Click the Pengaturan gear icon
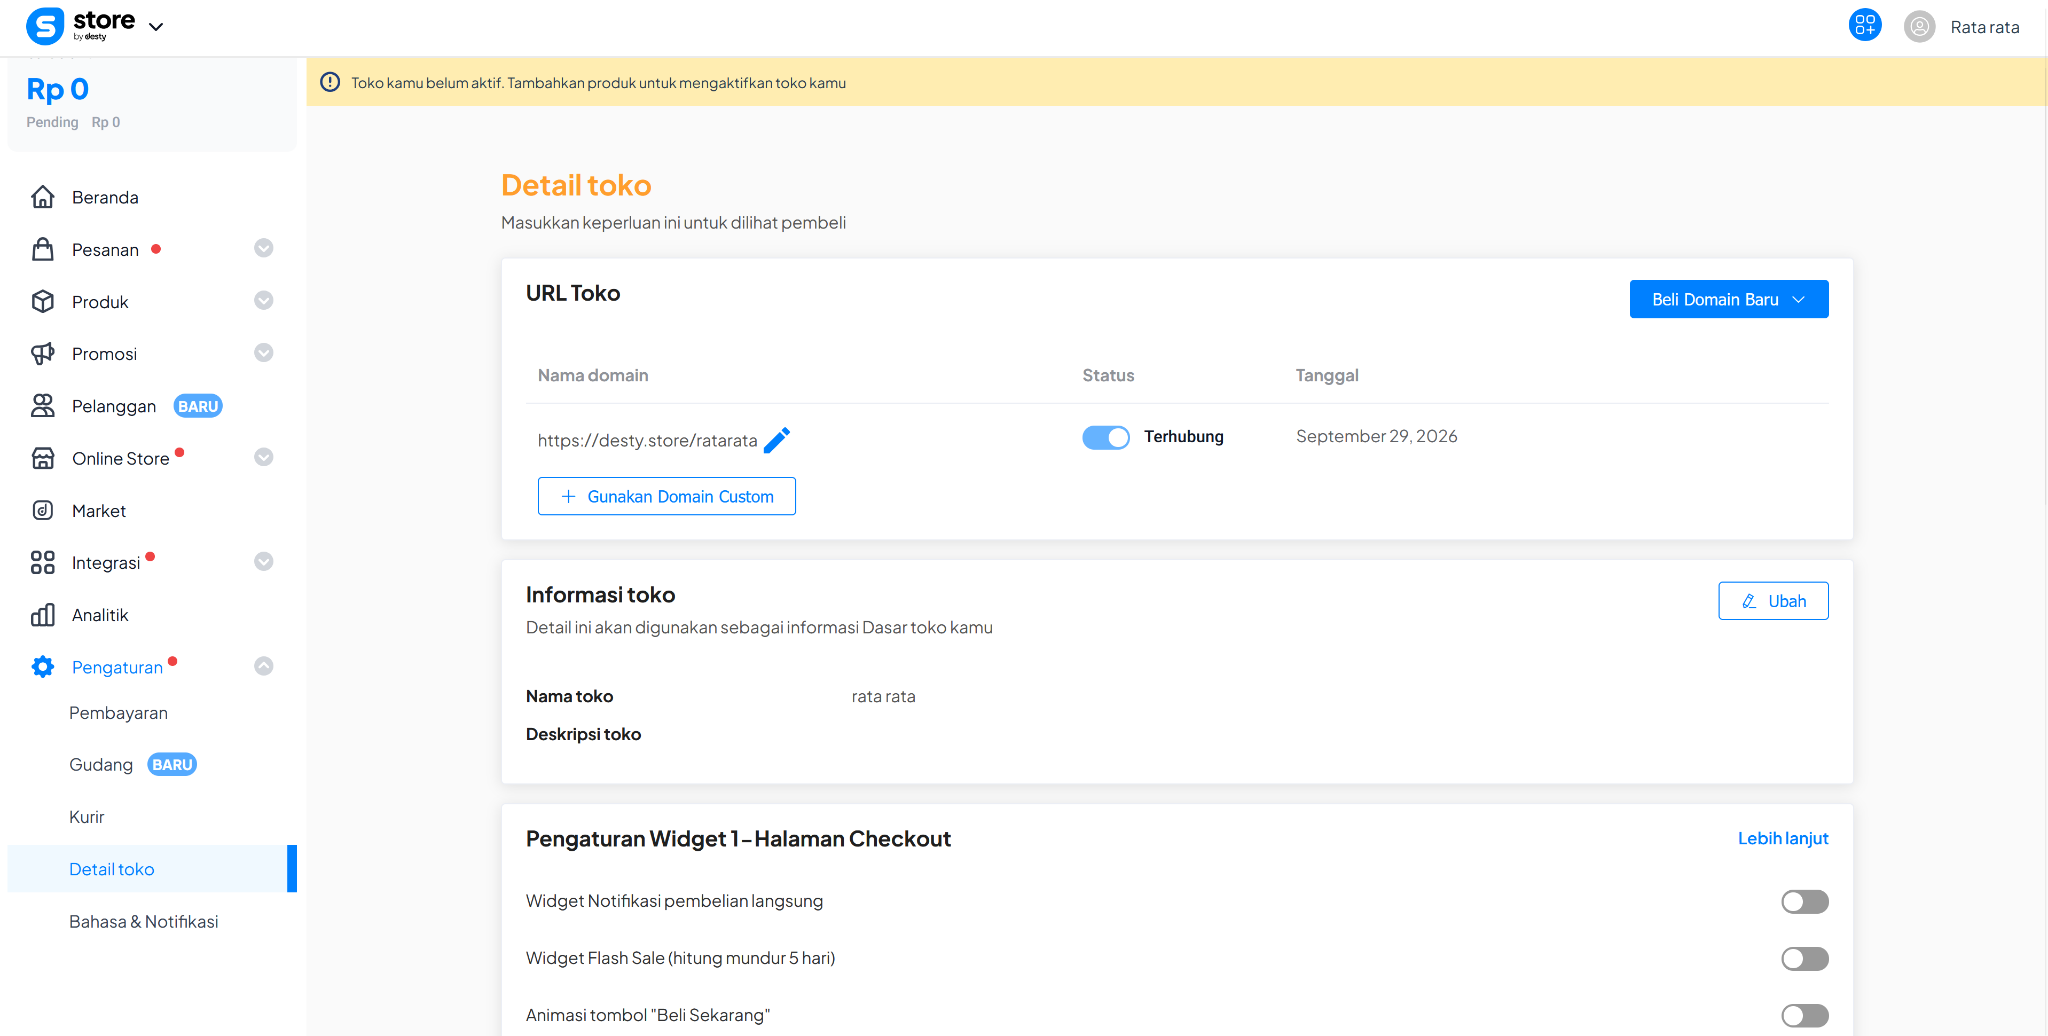 pos(43,667)
